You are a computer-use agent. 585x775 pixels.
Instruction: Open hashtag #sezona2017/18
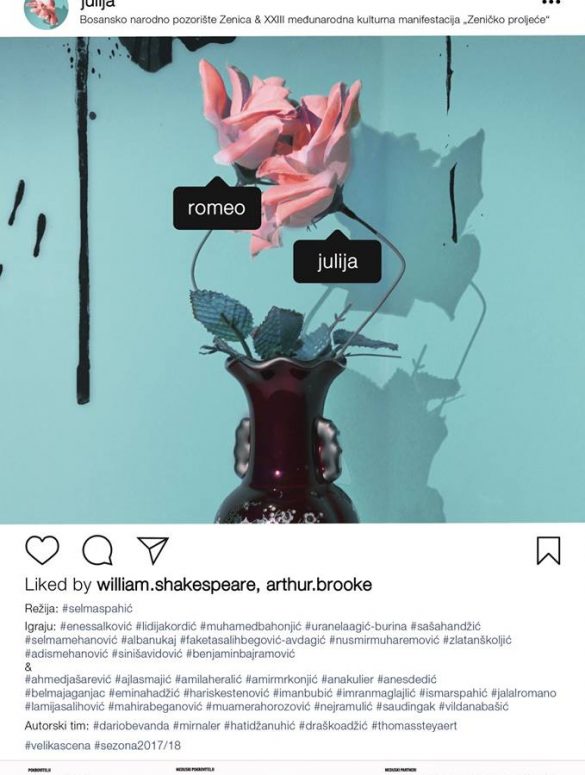137,745
